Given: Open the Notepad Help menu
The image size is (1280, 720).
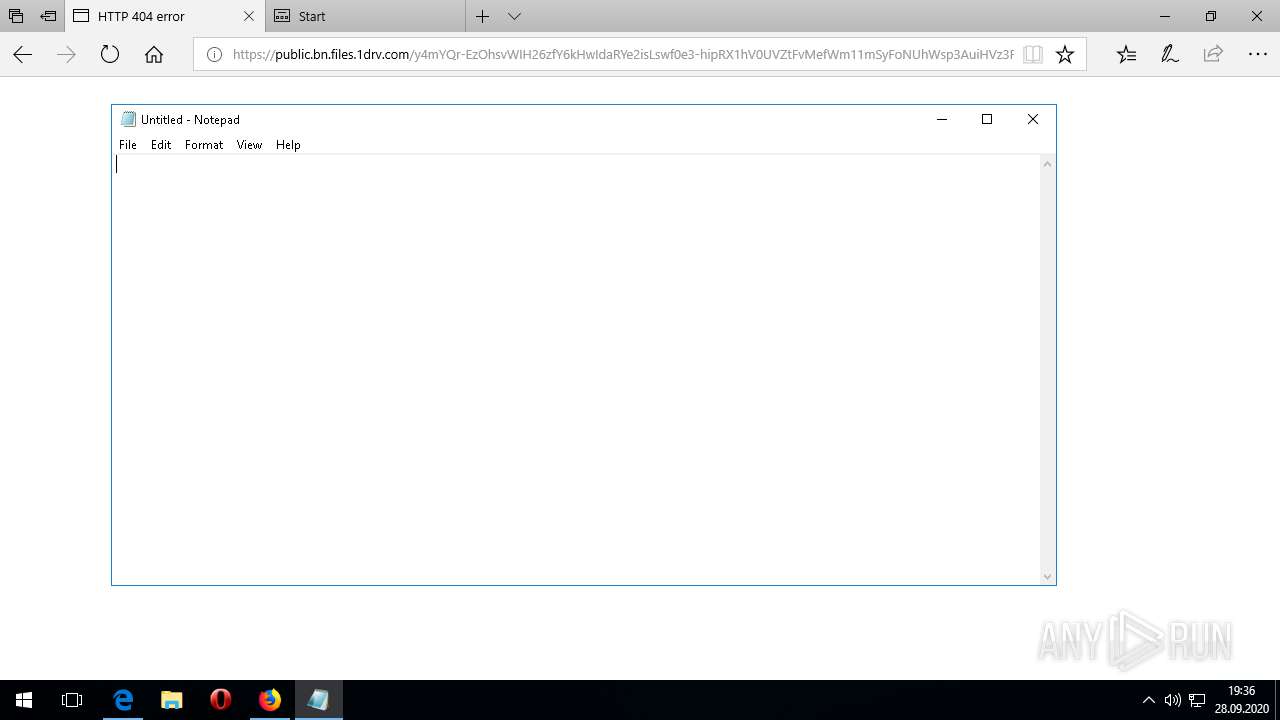Looking at the screenshot, I should (288, 145).
